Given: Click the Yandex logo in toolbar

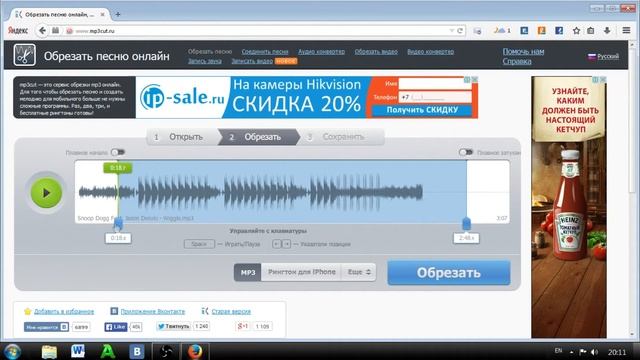Looking at the screenshot, I should coord(18,31).
